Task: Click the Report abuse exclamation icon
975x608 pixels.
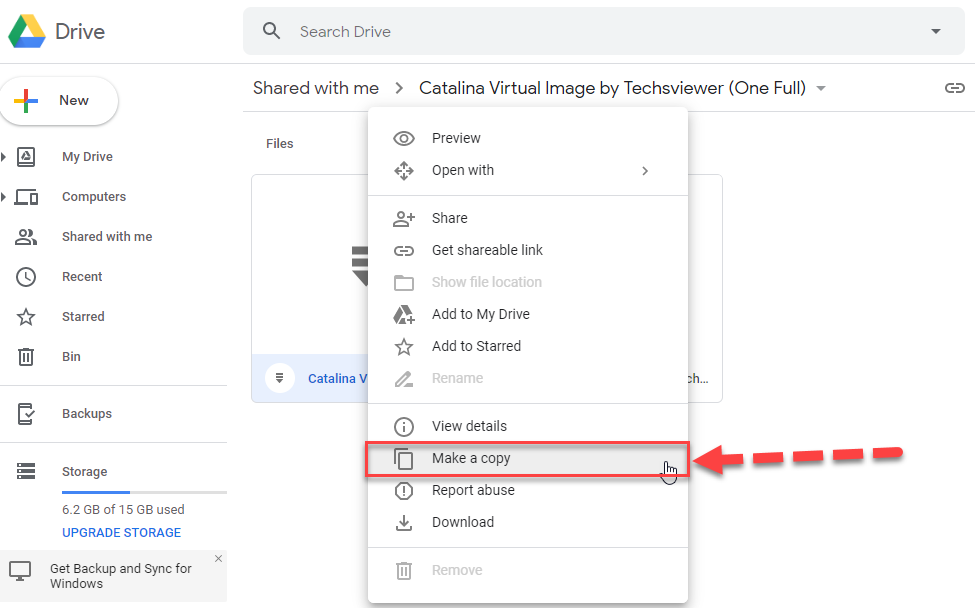Action: [404, 491]
